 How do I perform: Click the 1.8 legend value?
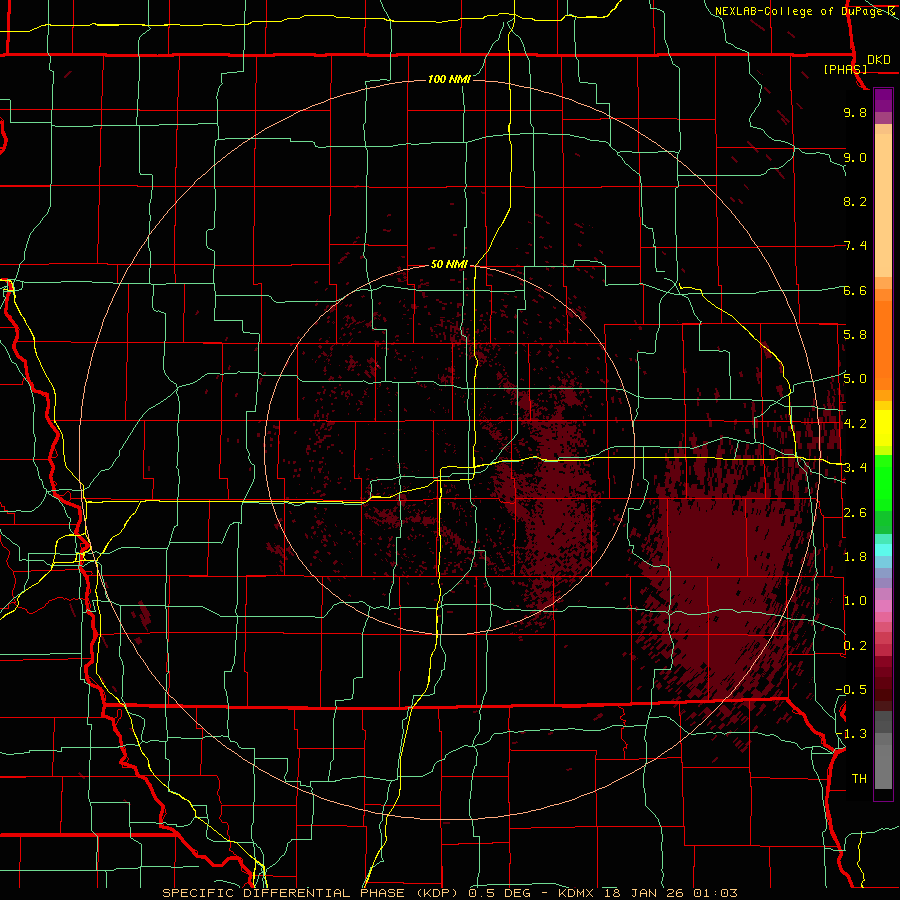855,556
